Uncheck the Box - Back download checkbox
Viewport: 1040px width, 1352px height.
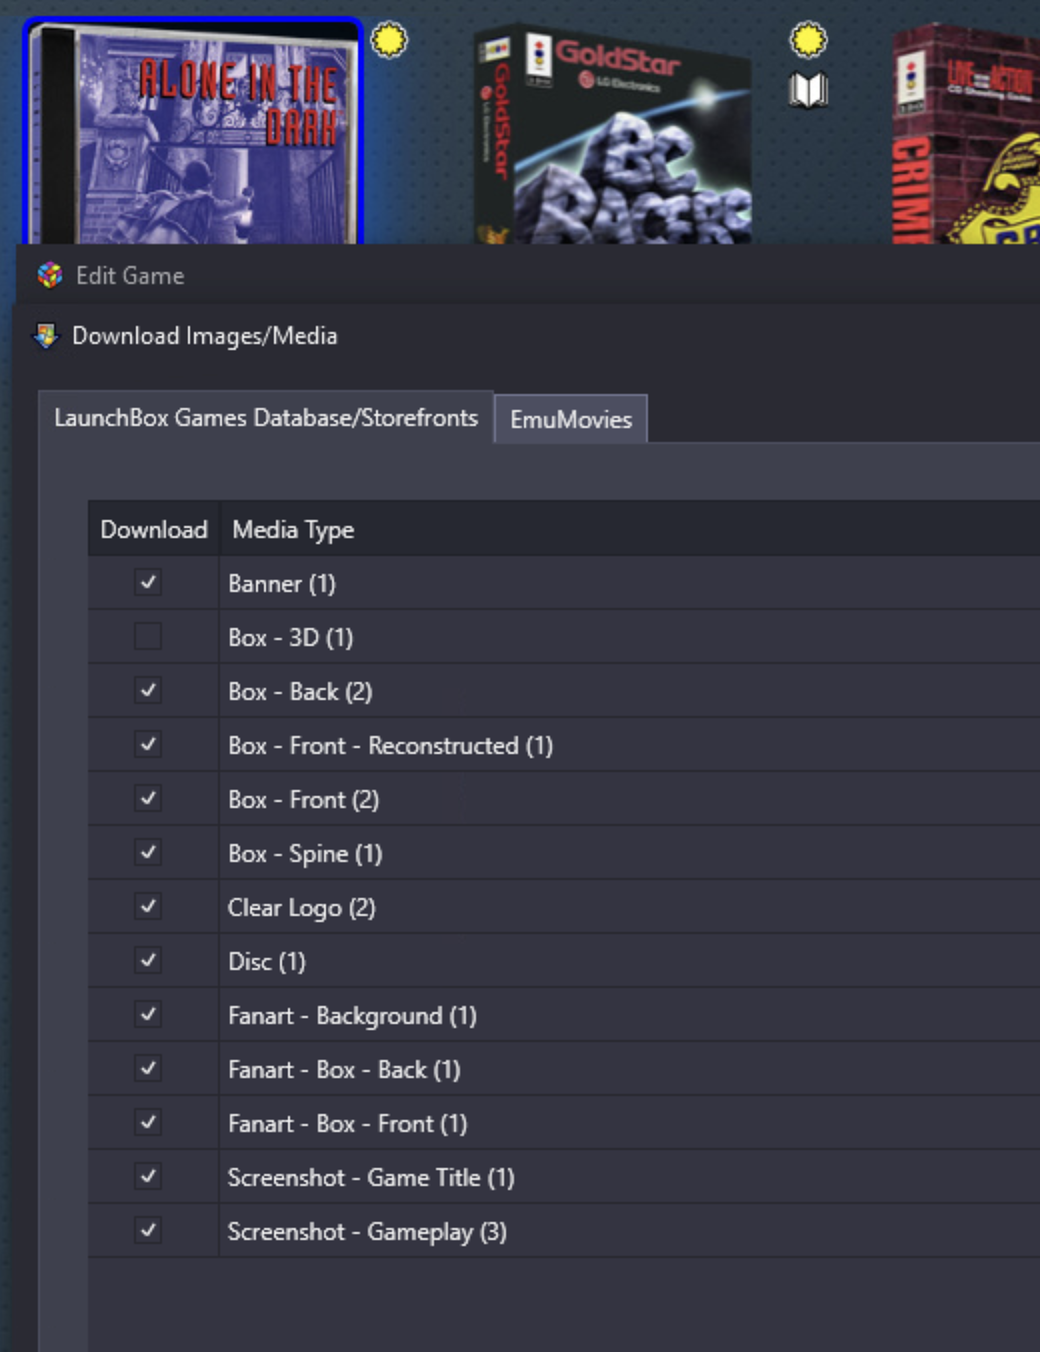click(x=148, y=690)
